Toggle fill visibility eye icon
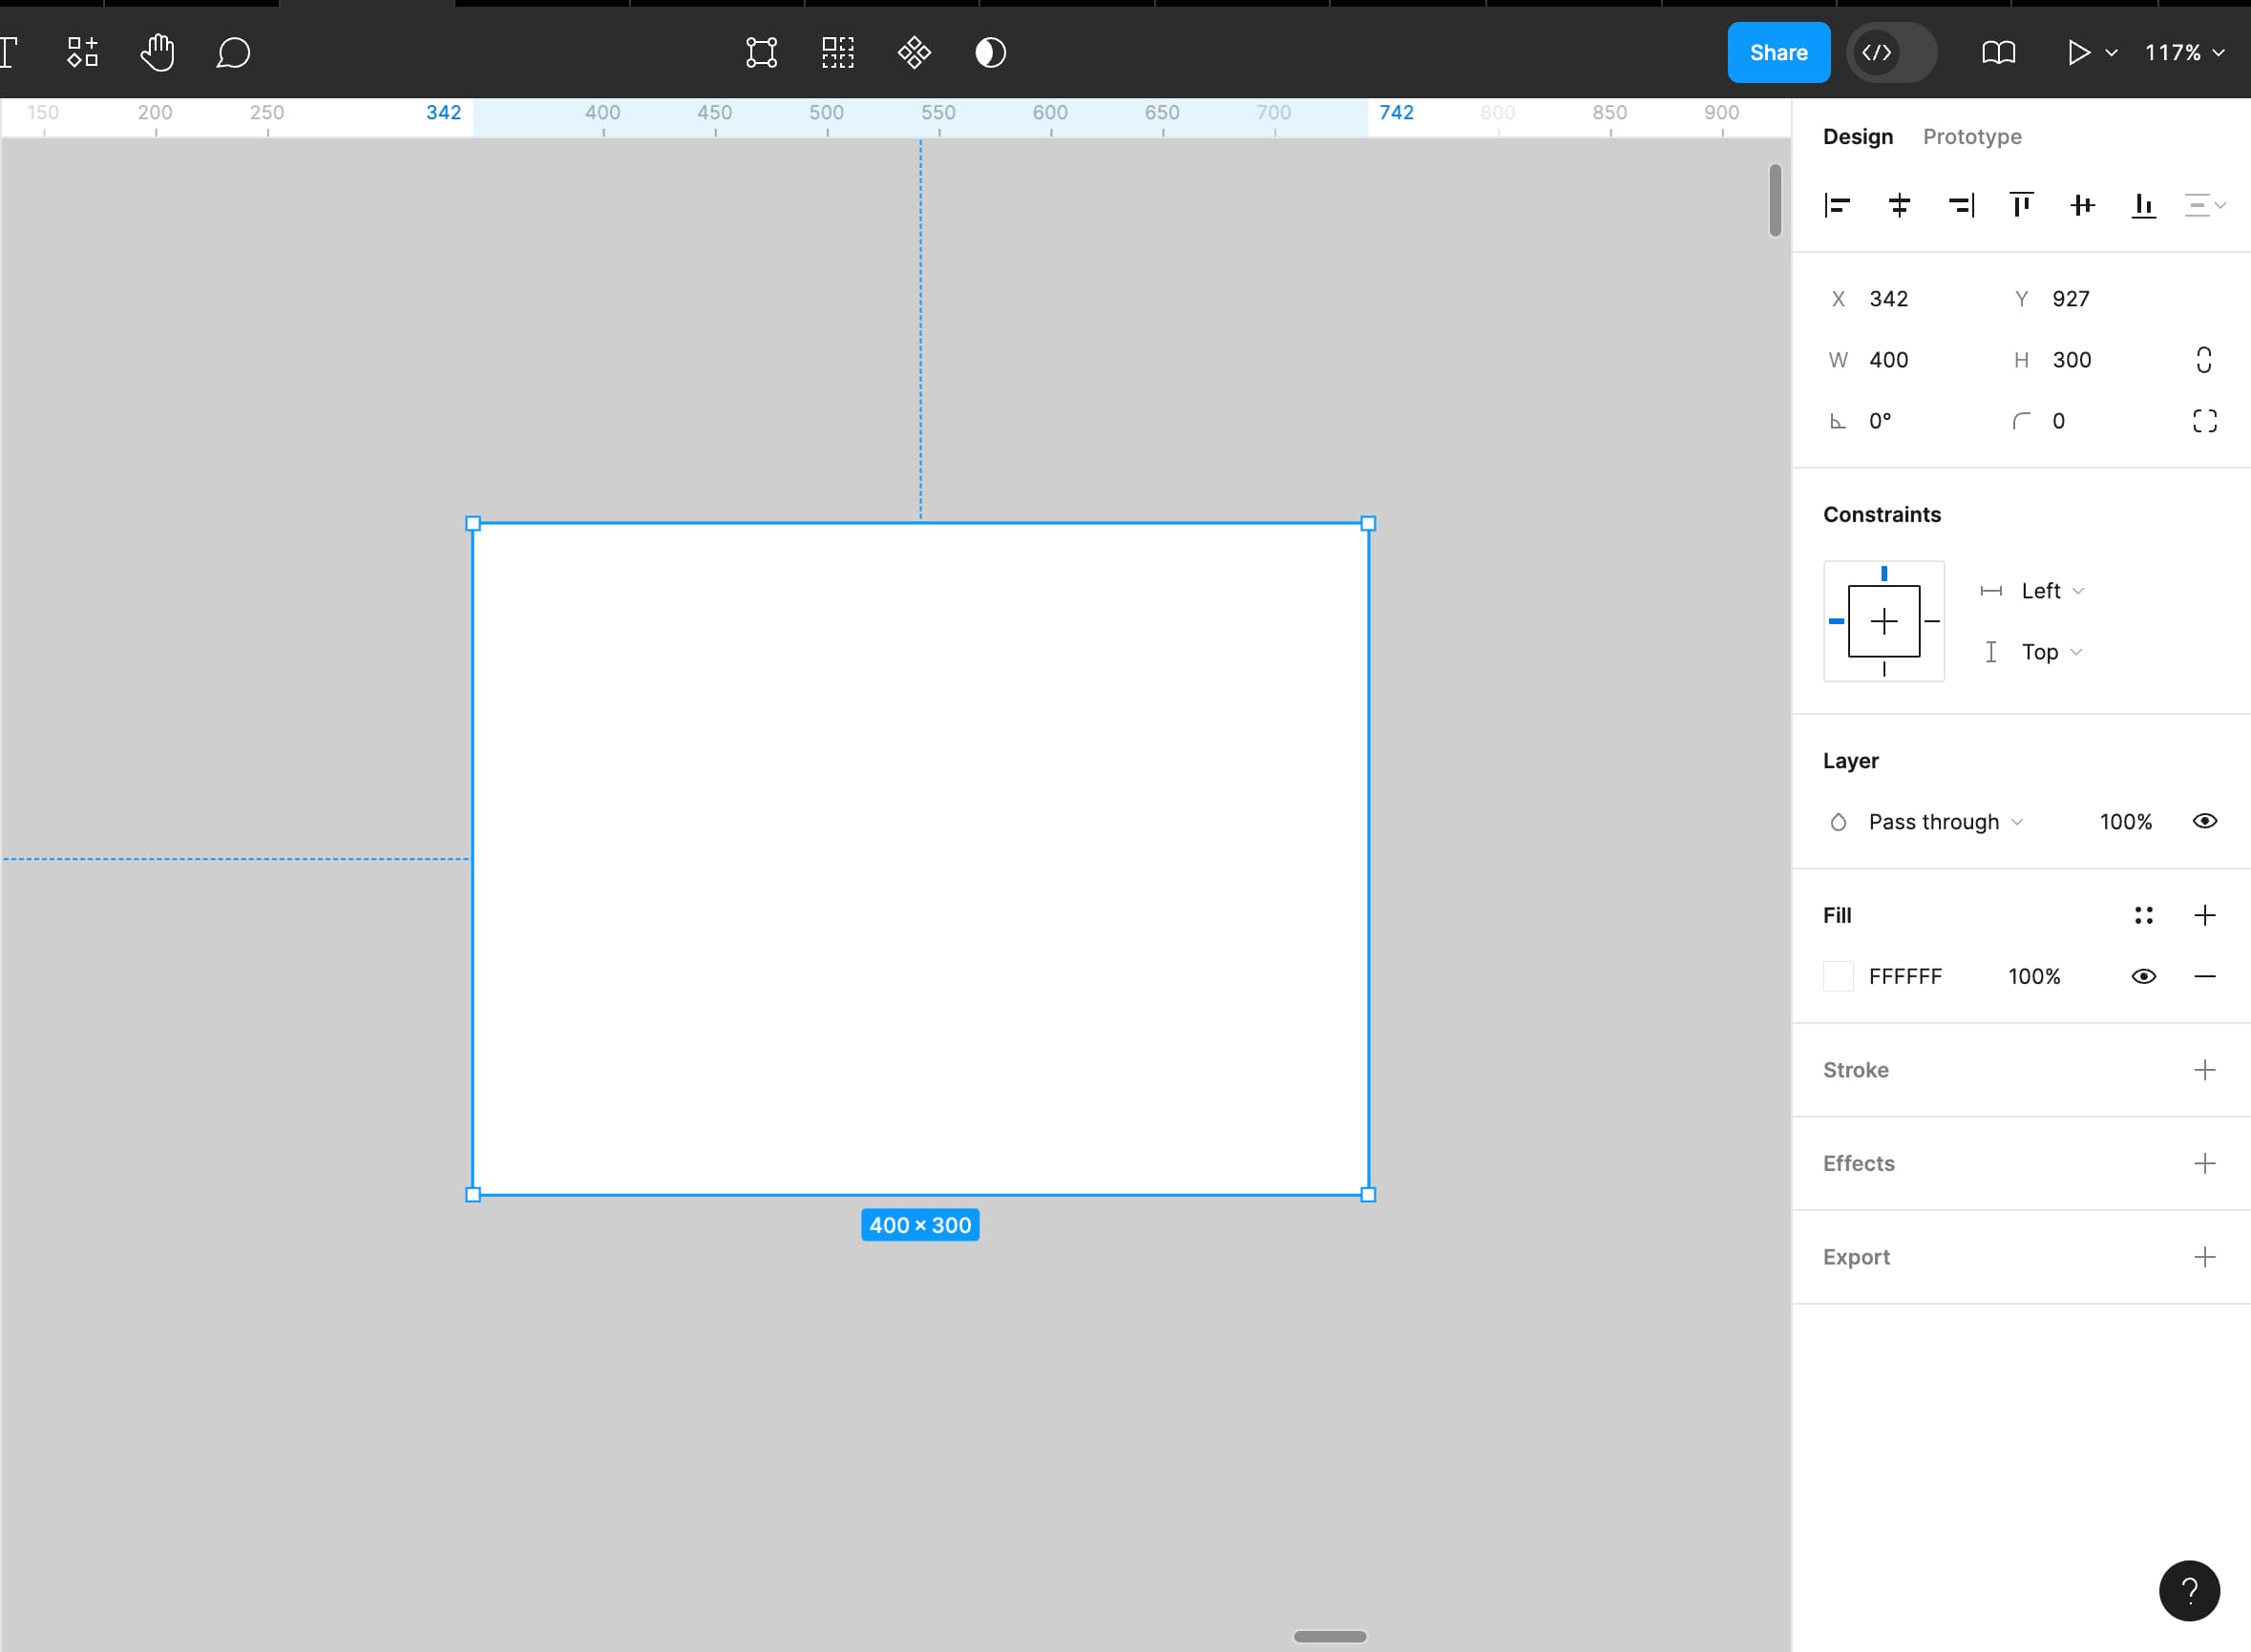The height and width of the screenshot is (1652, 2251). (x=2143, y=976)
